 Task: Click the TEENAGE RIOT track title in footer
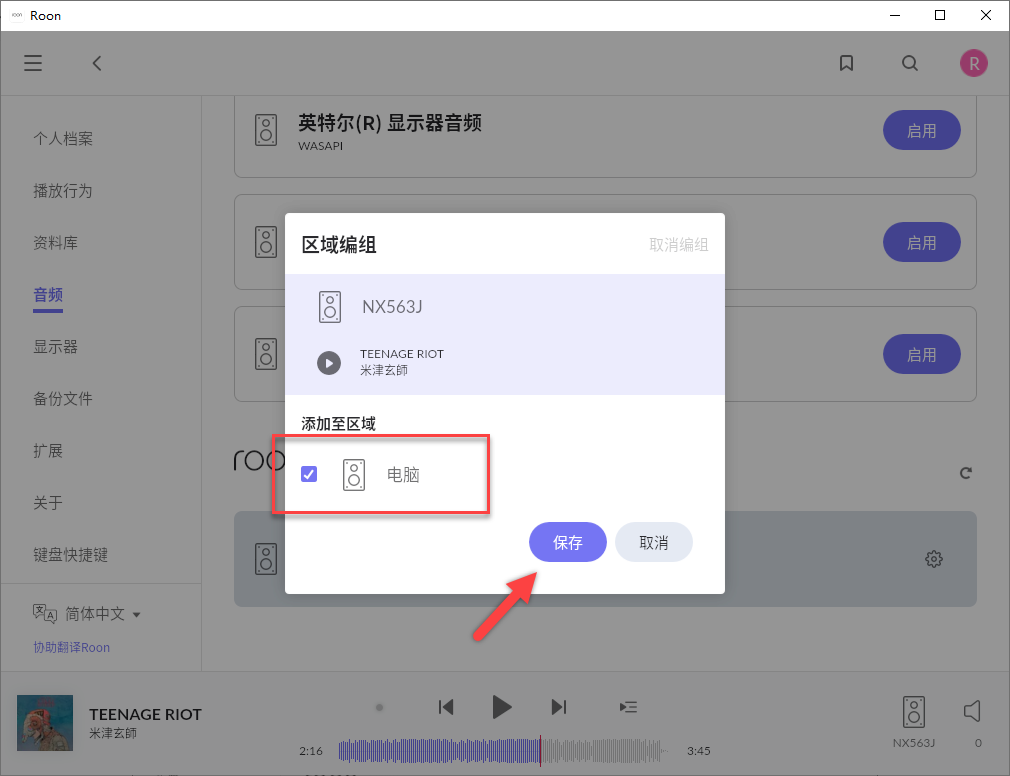click(146, 714)
